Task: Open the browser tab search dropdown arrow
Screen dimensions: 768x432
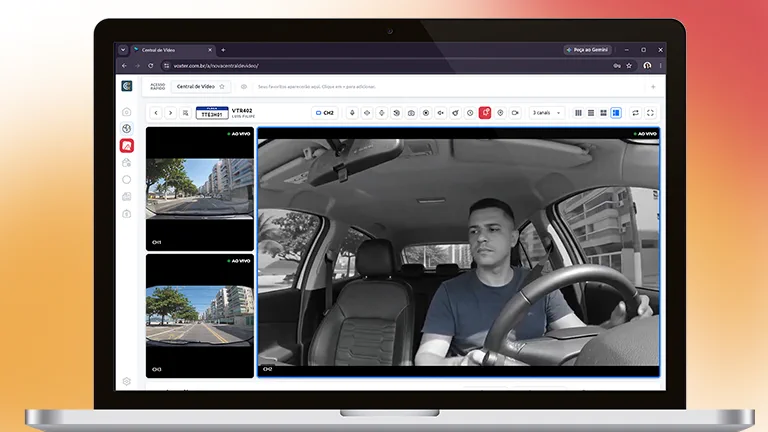Action: click(123, 50)
